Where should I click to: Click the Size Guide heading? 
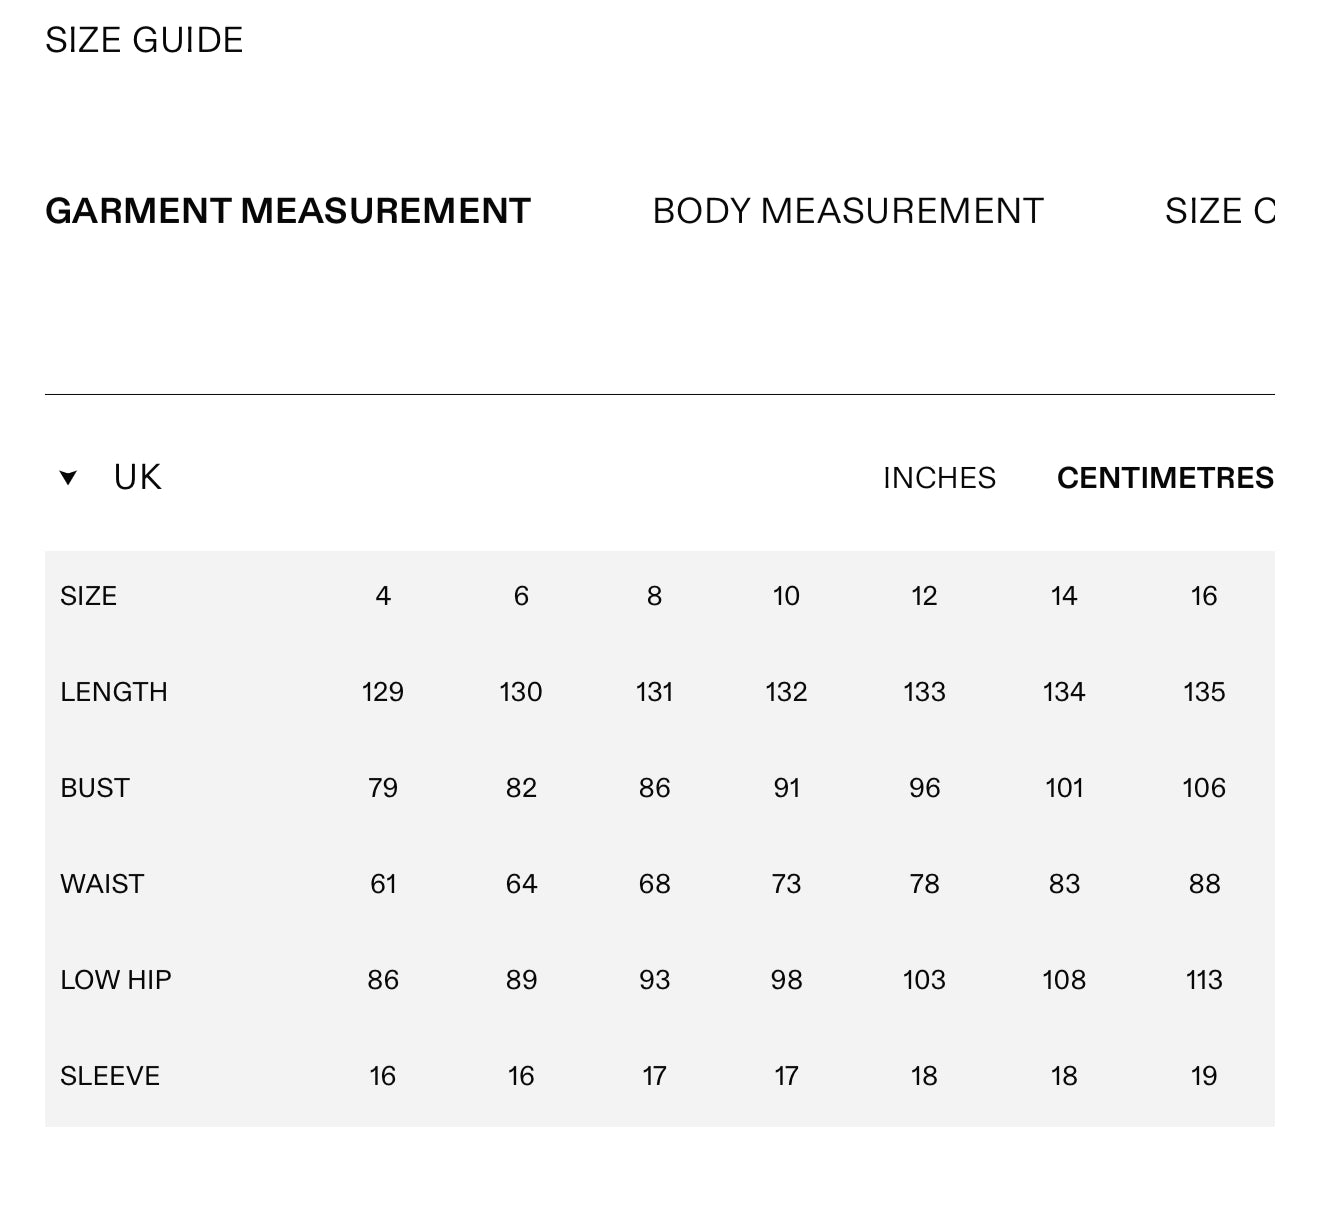144,40
